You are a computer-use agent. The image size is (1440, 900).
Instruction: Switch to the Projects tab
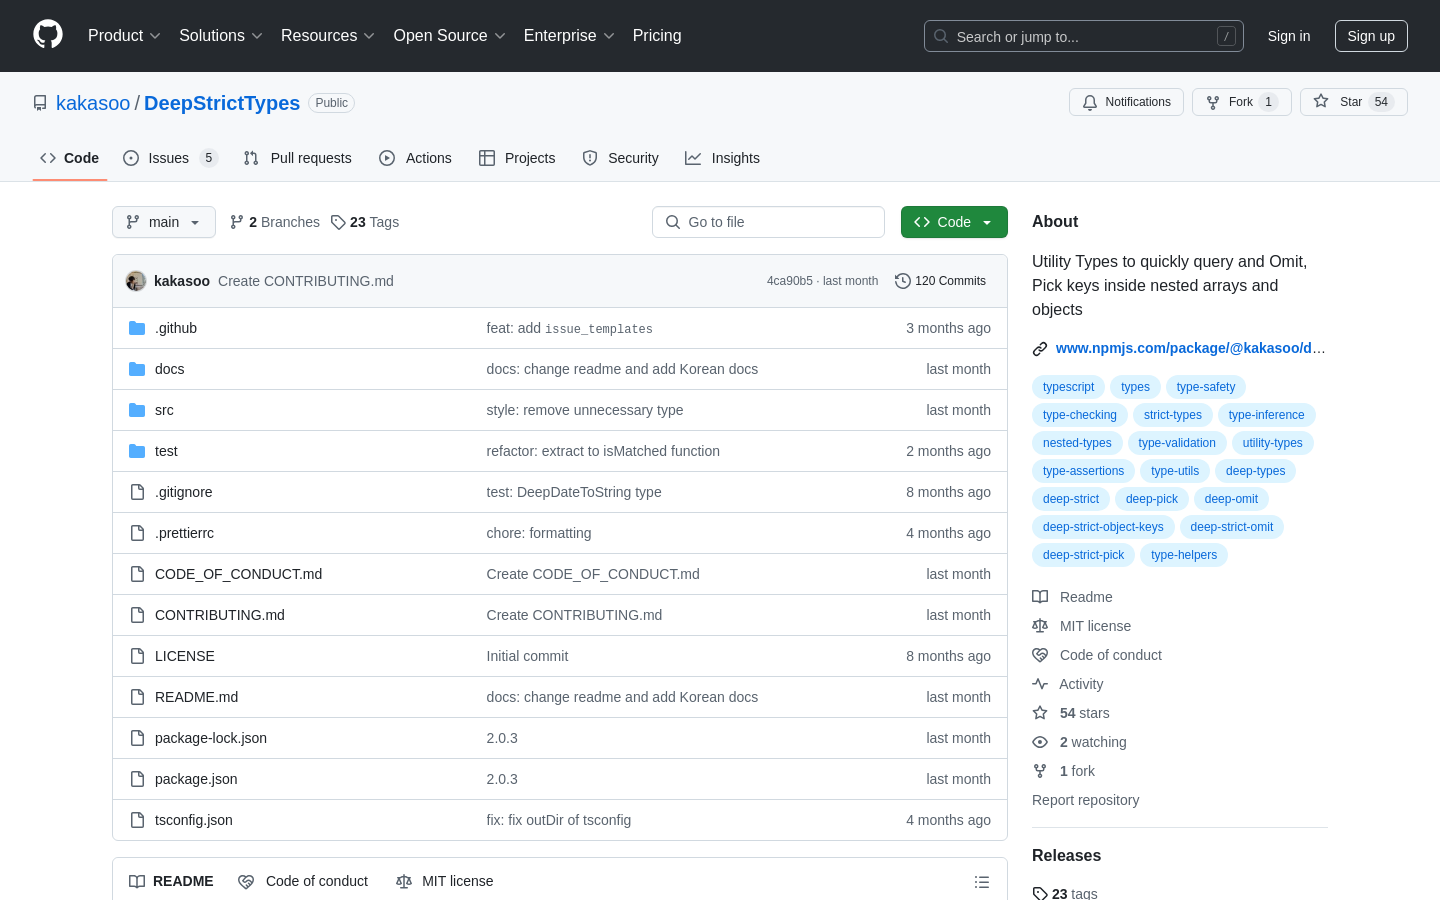coord(517,158)
